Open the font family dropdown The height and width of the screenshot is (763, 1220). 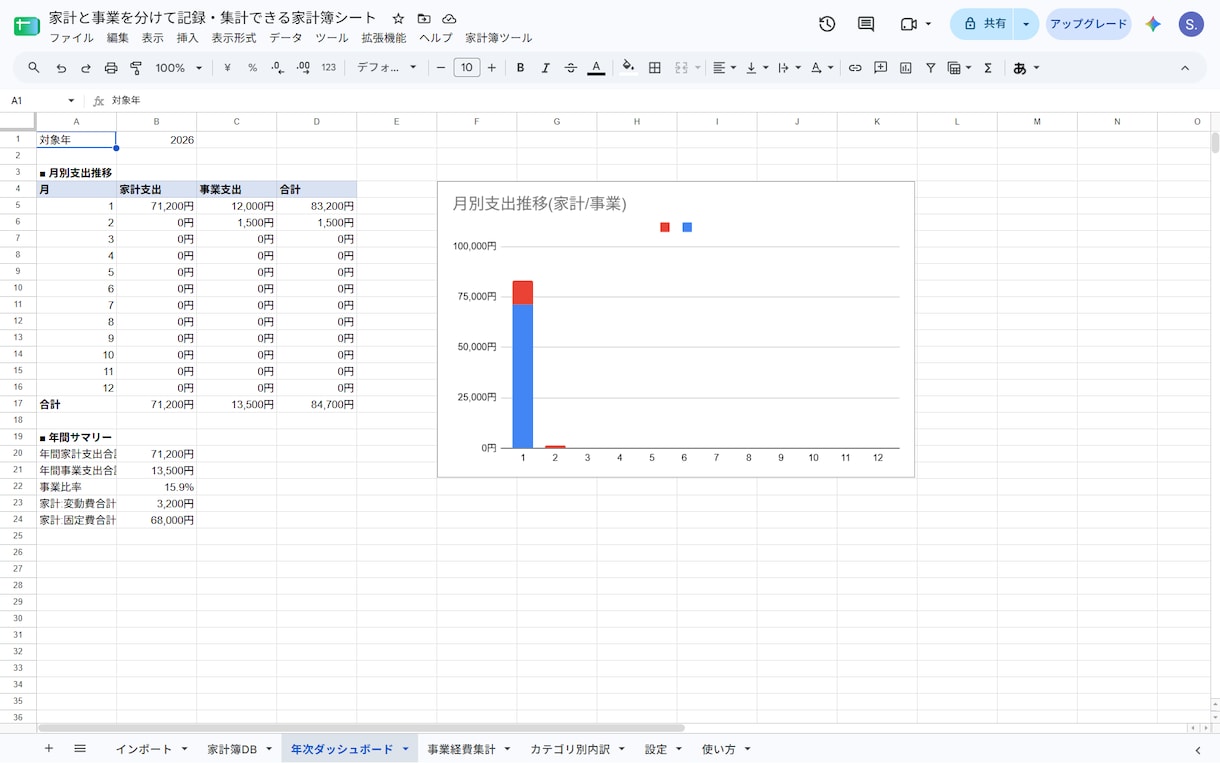coord(387,68)
